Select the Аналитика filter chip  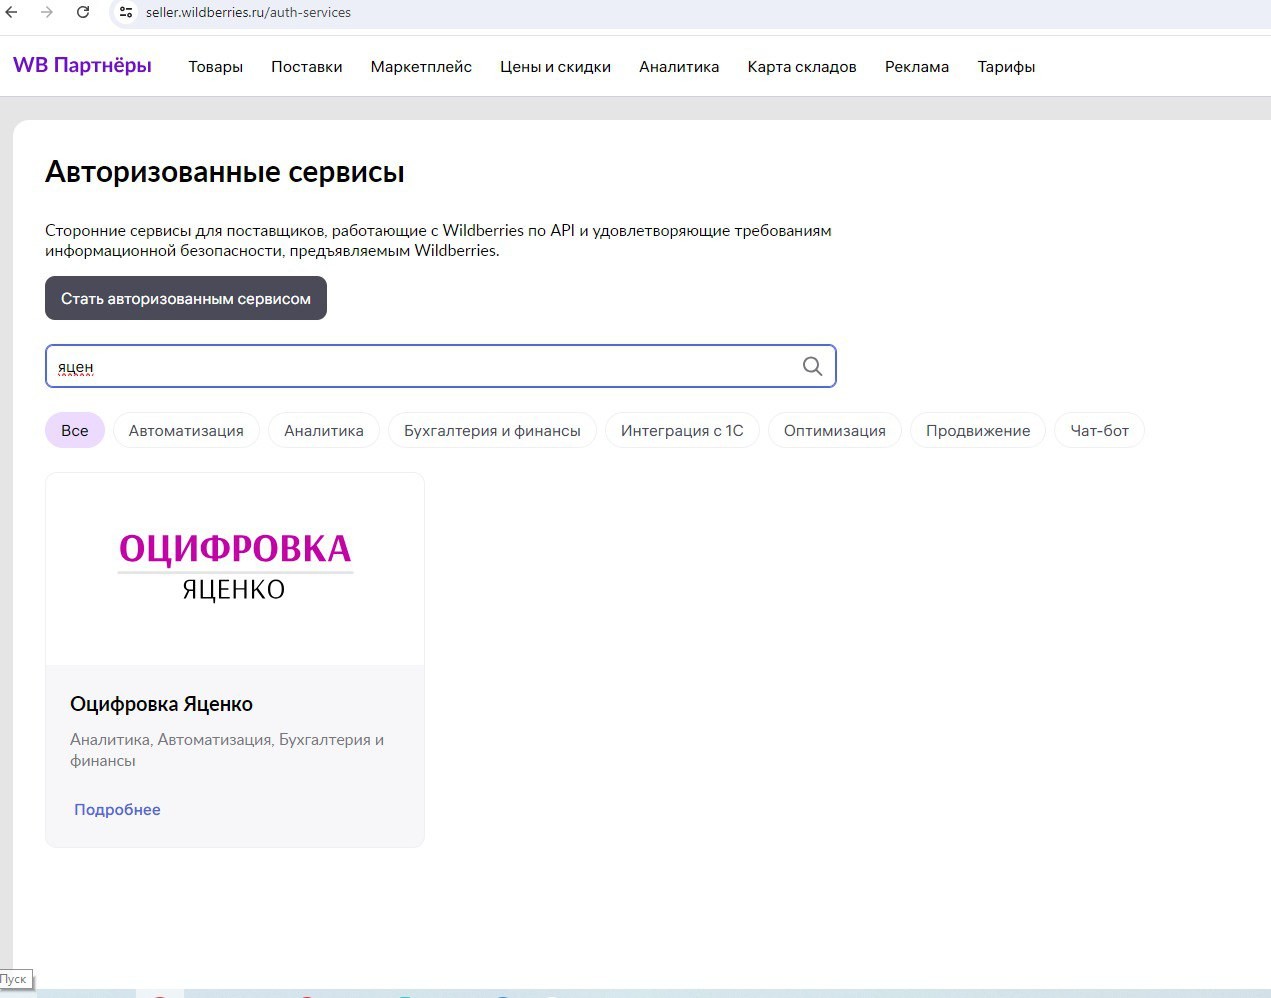pos(324,430)
